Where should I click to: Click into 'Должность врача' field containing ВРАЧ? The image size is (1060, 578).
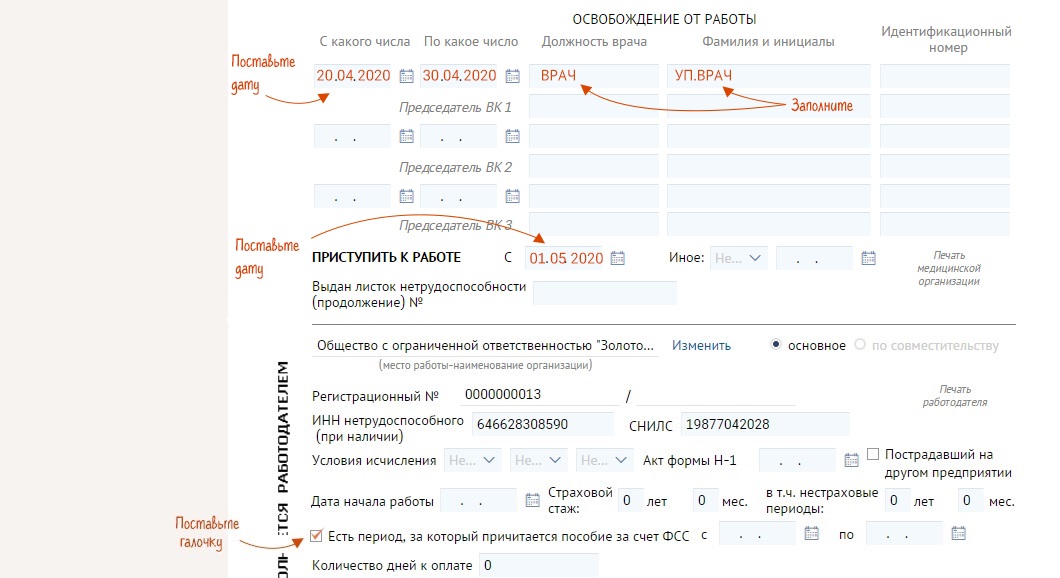tap(593, 76)
